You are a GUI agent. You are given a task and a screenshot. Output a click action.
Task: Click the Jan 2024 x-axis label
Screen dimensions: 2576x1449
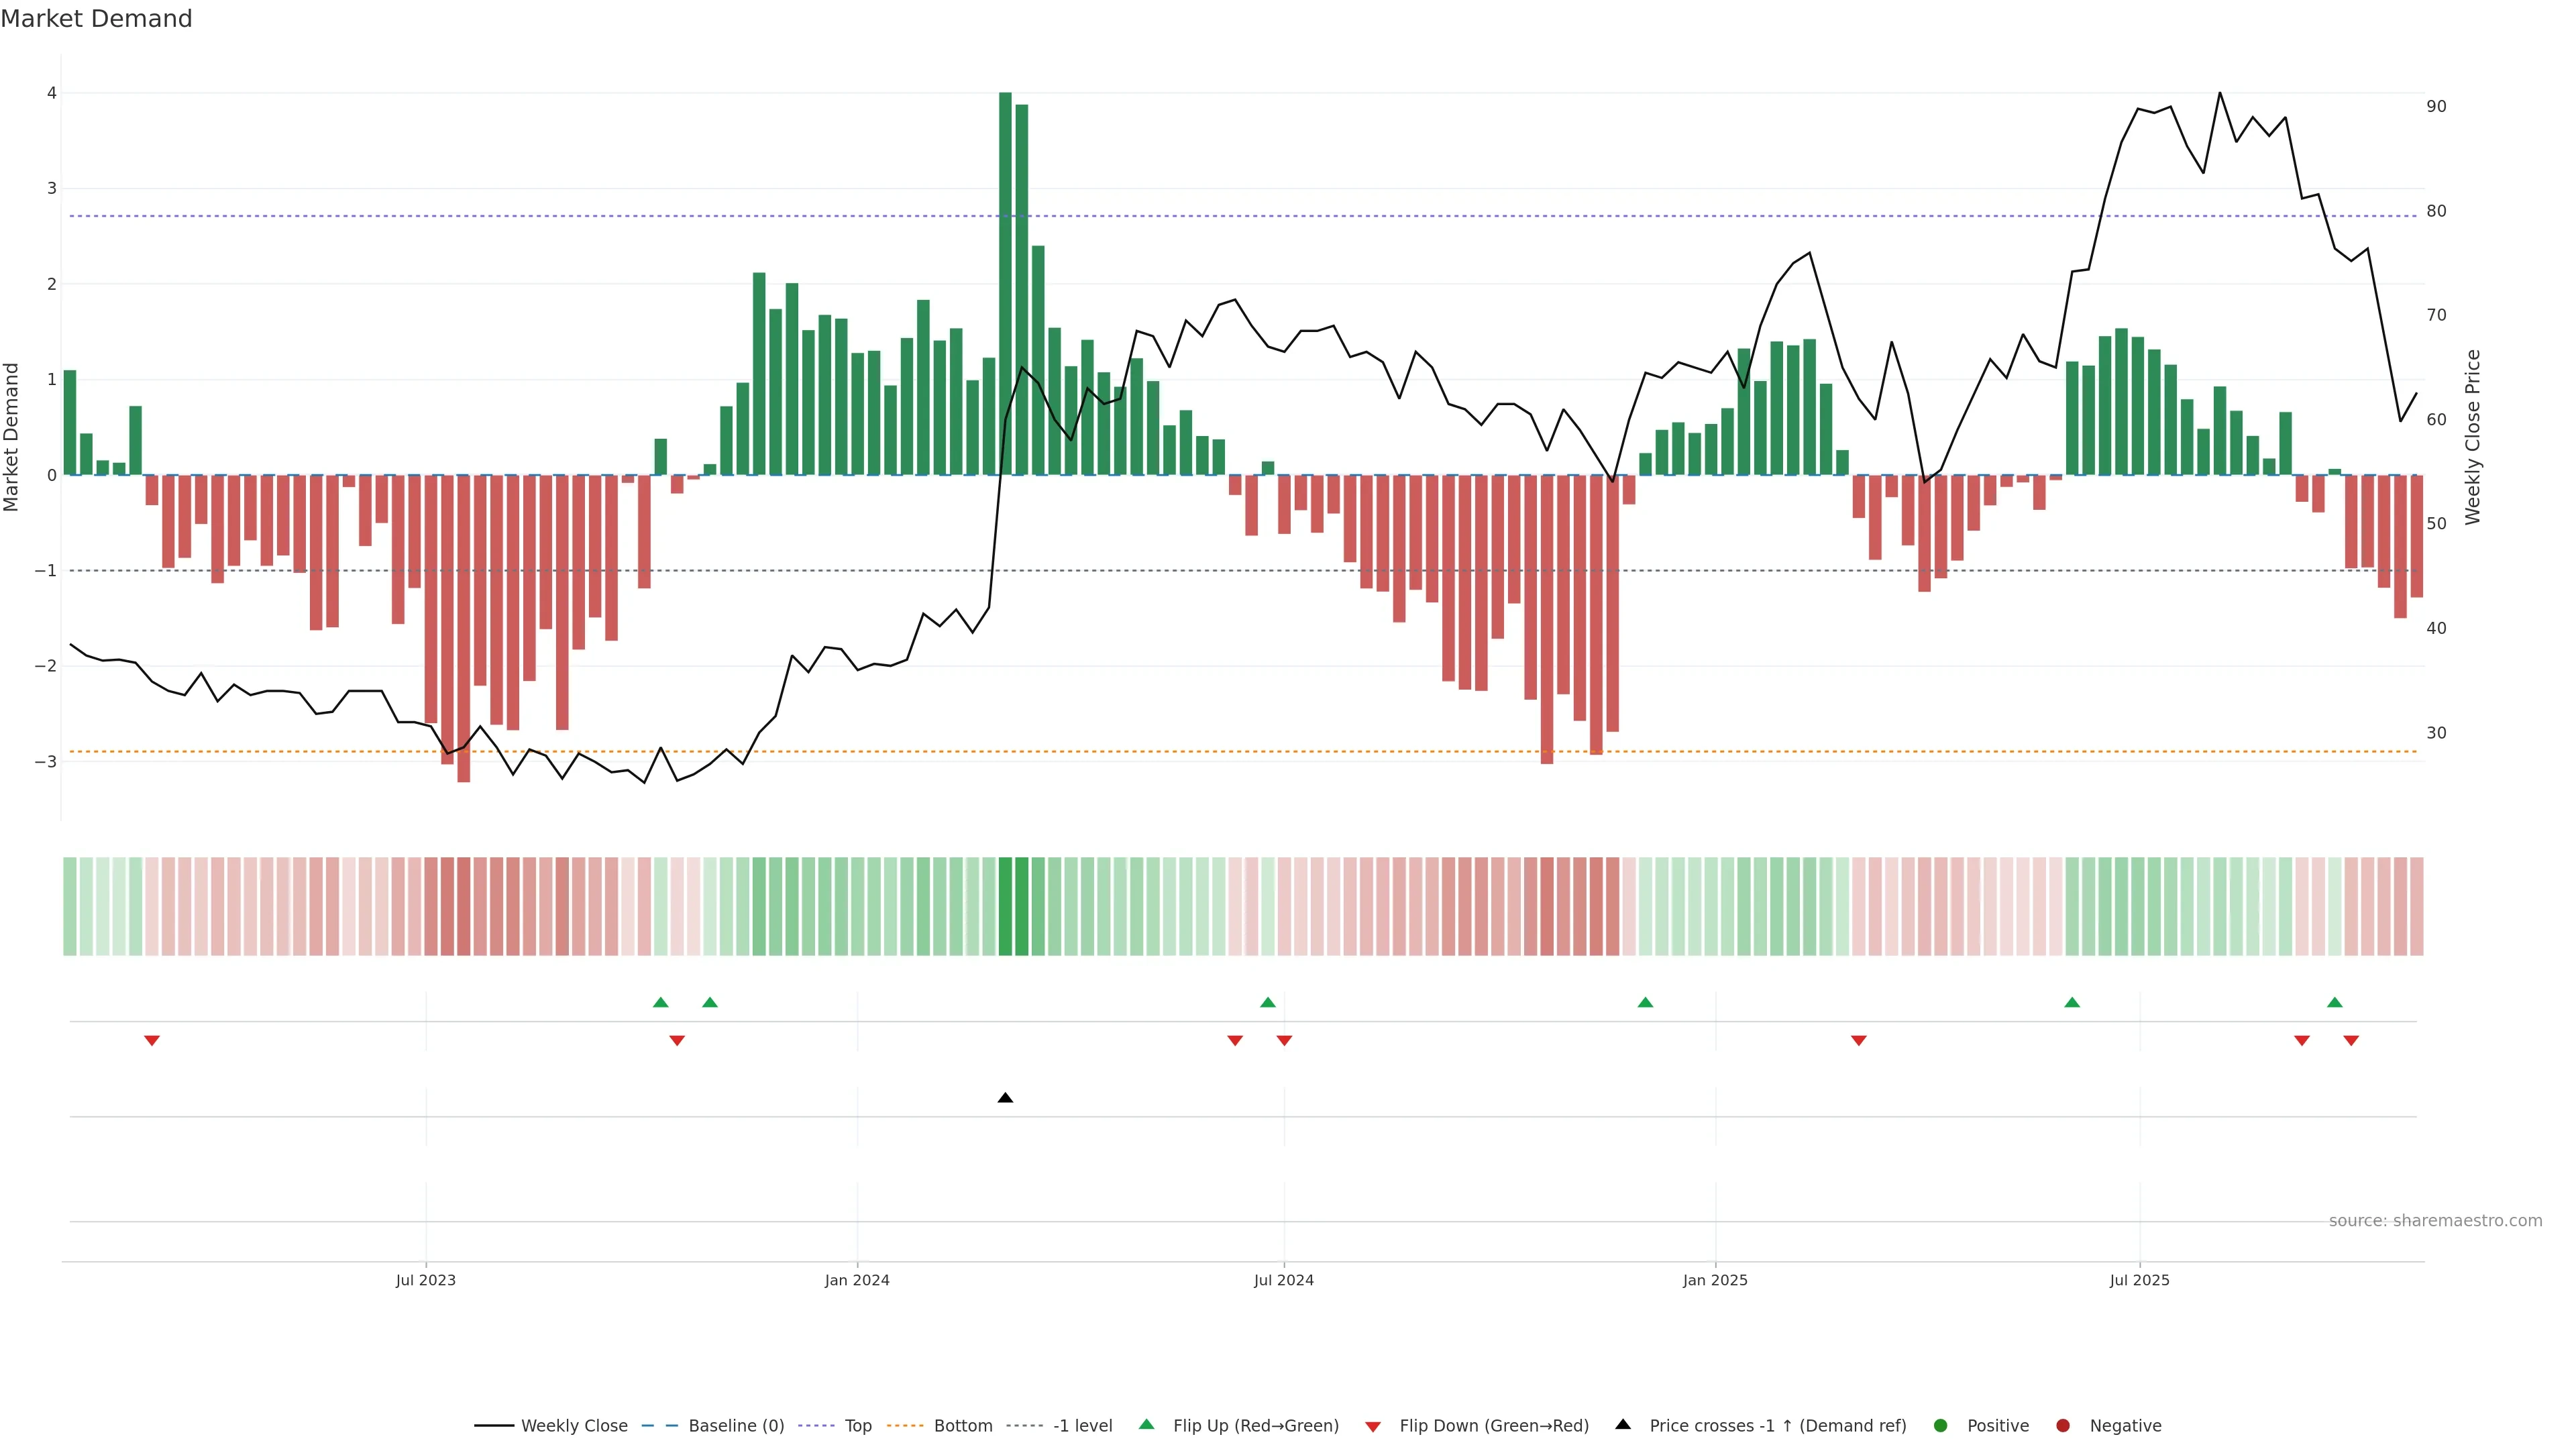tap(857, 1280)
